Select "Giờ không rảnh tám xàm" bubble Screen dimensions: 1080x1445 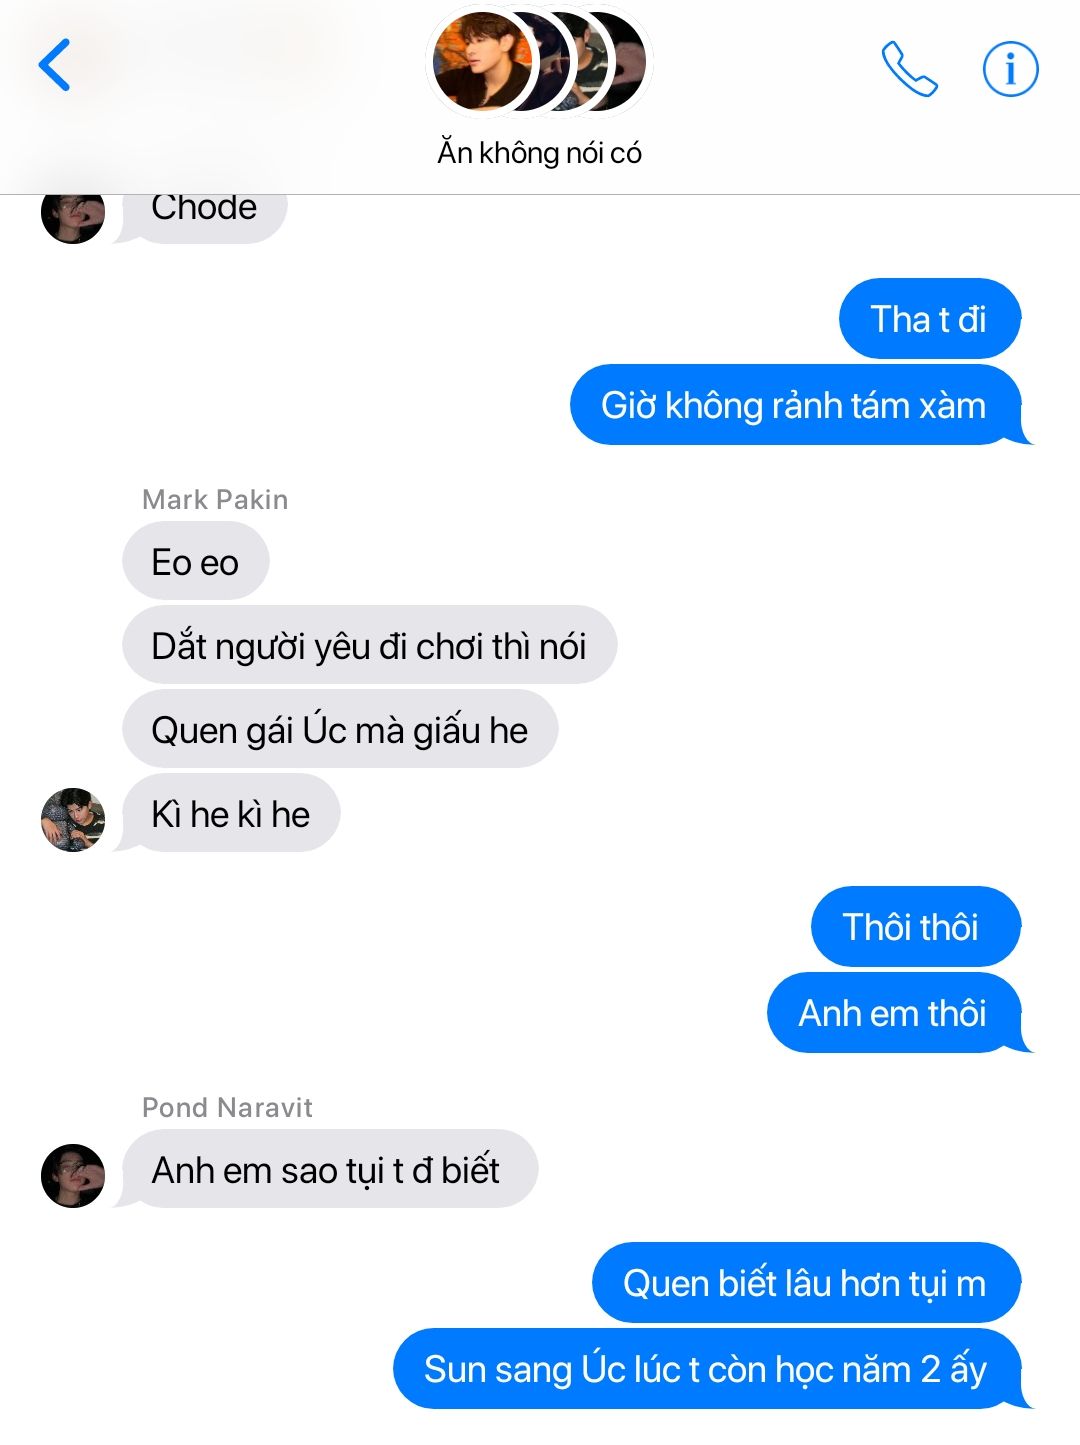coord(795,405)
